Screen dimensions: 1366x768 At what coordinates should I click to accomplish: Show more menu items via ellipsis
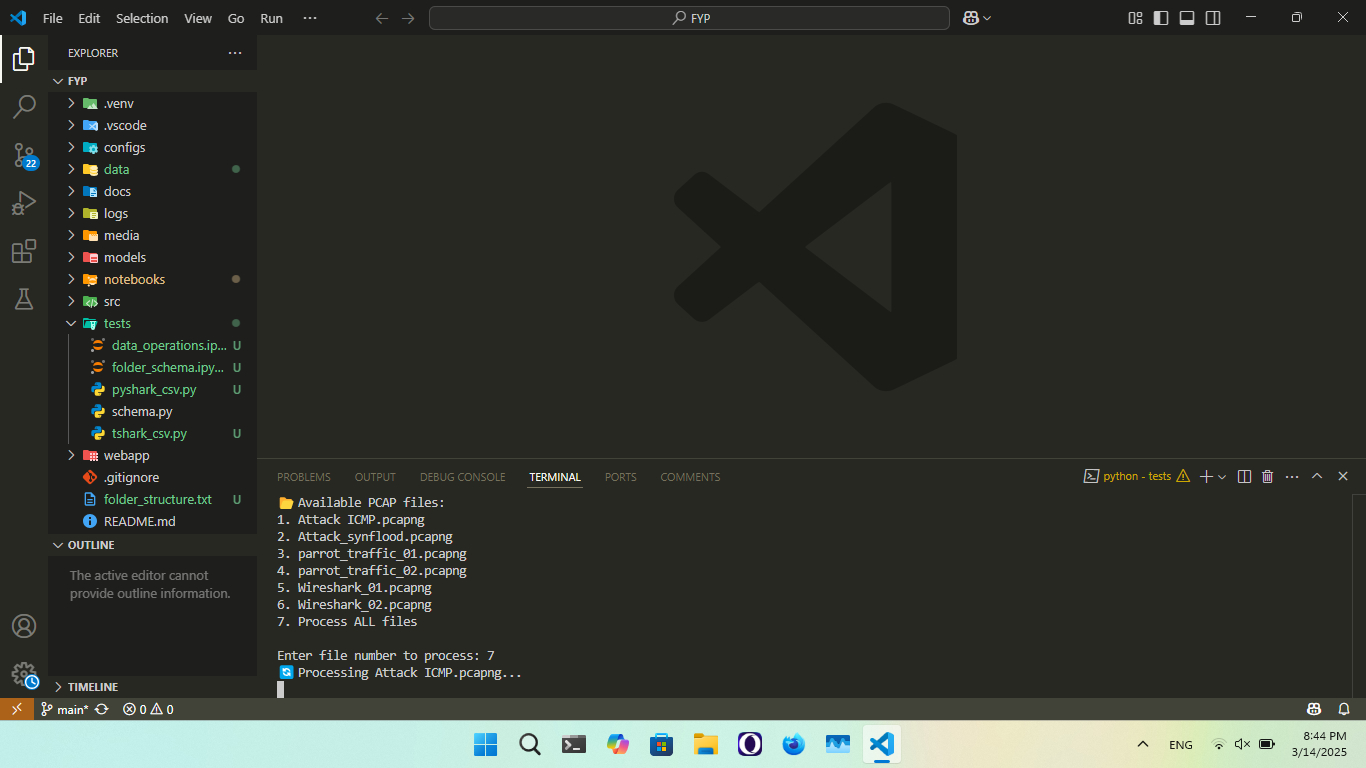tap(309, 18)
